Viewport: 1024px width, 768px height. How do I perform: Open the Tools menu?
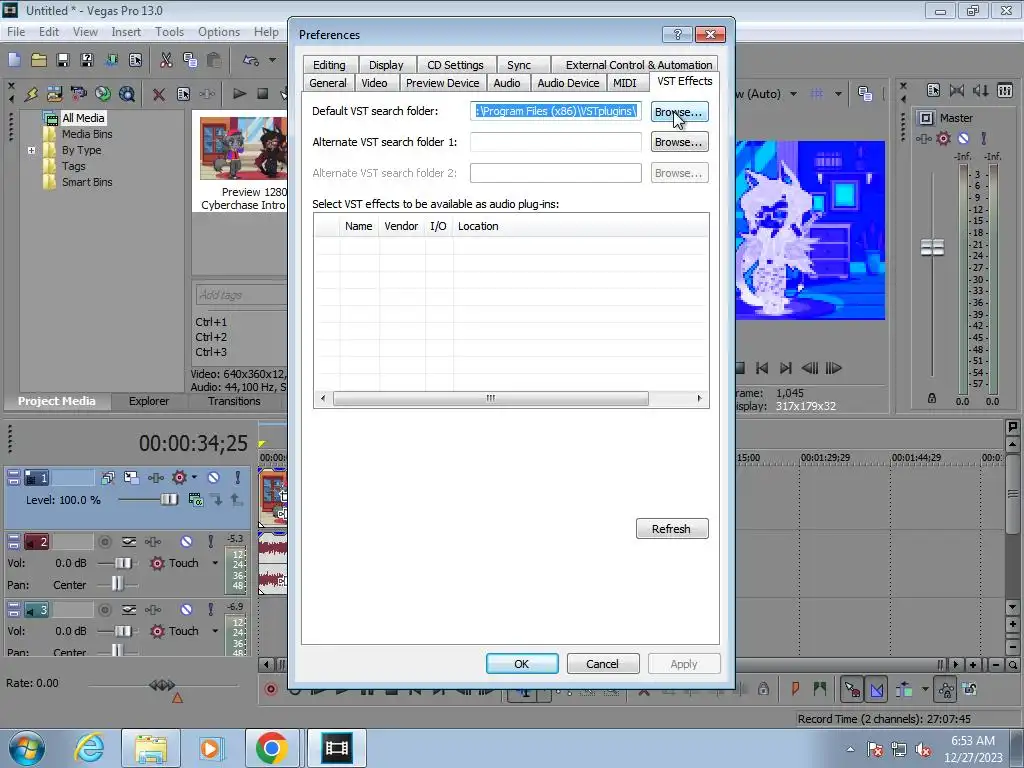point(169,31)
